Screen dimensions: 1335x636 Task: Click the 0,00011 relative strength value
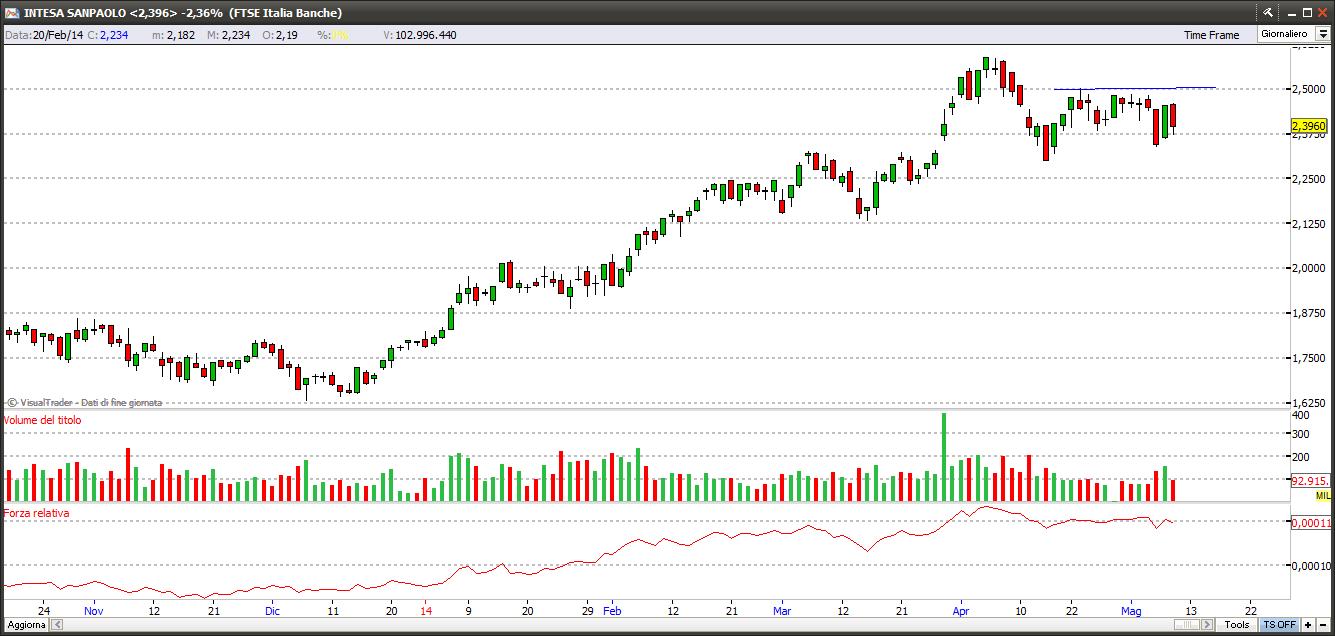[1311, 522]
